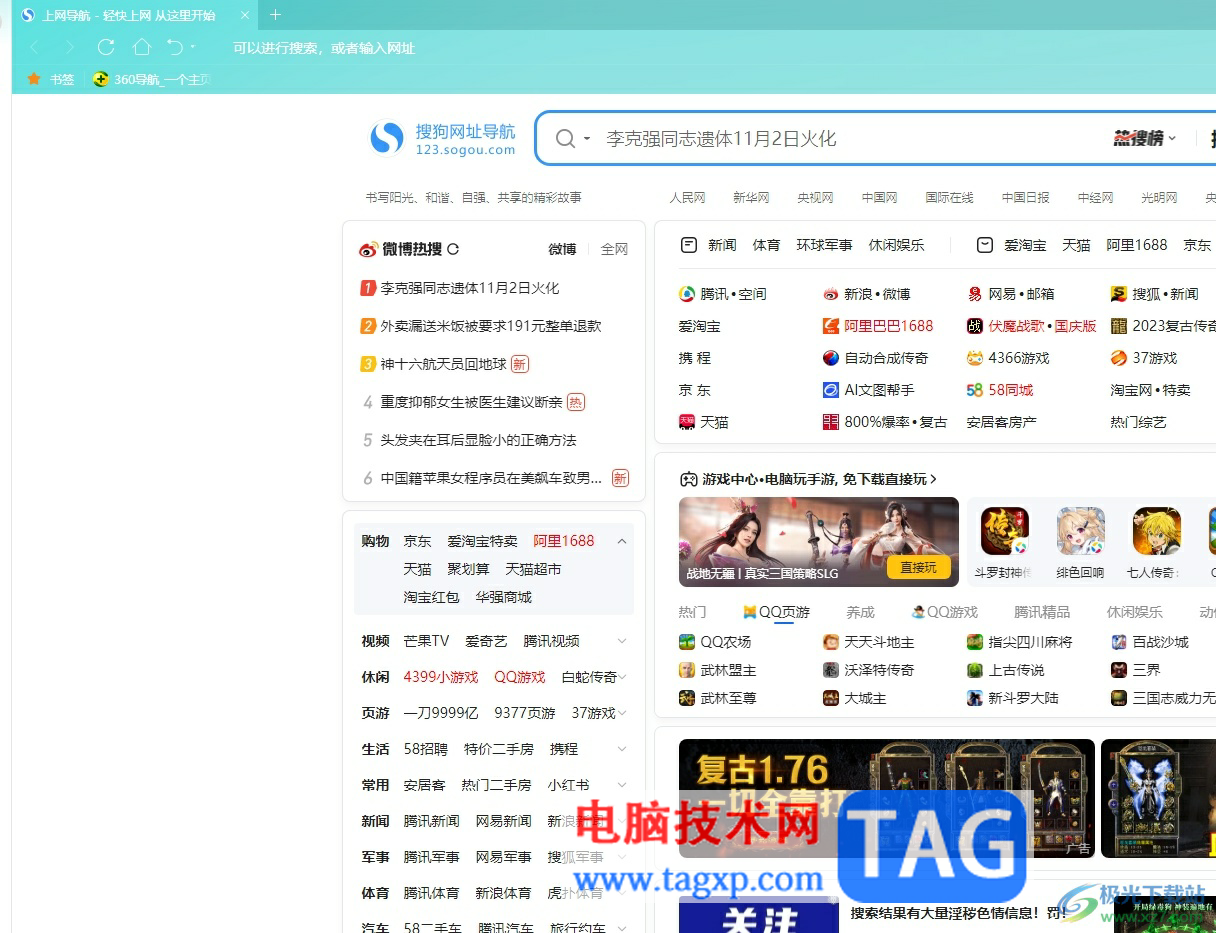Select the 休闲娱乐 category tab
The width and height of the screenshot is (1216, 933).
click(896, 245)
